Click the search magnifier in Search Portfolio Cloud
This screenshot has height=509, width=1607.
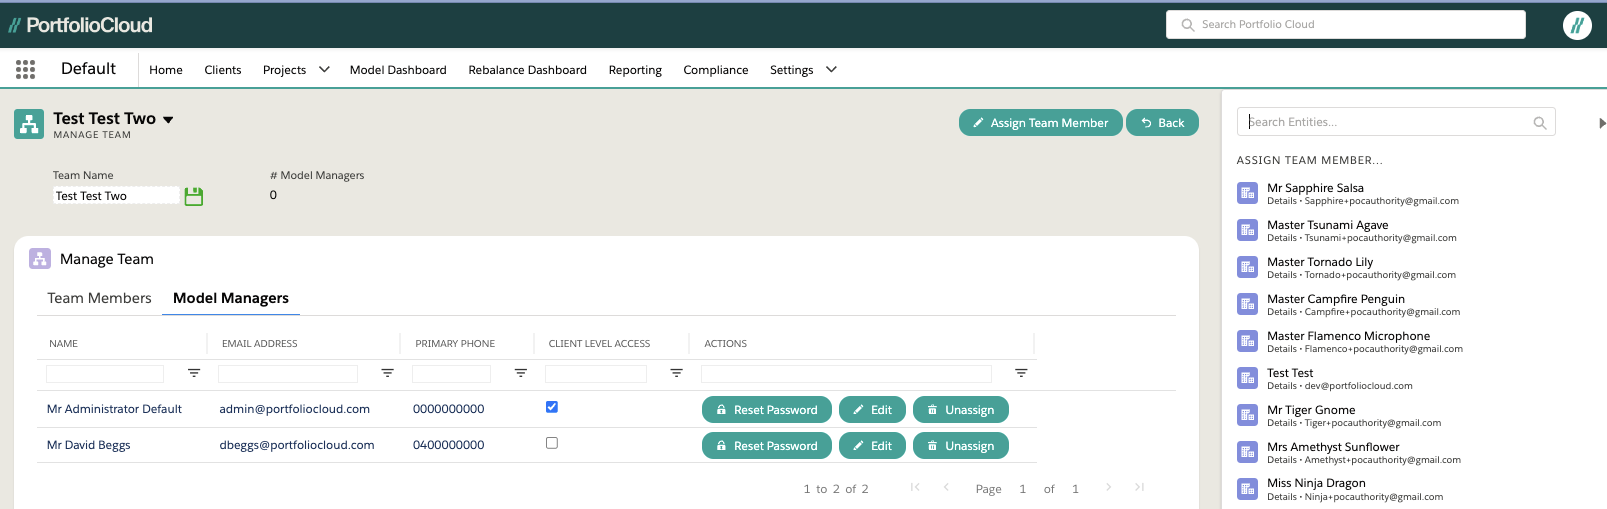click(x=1188, y=25)
